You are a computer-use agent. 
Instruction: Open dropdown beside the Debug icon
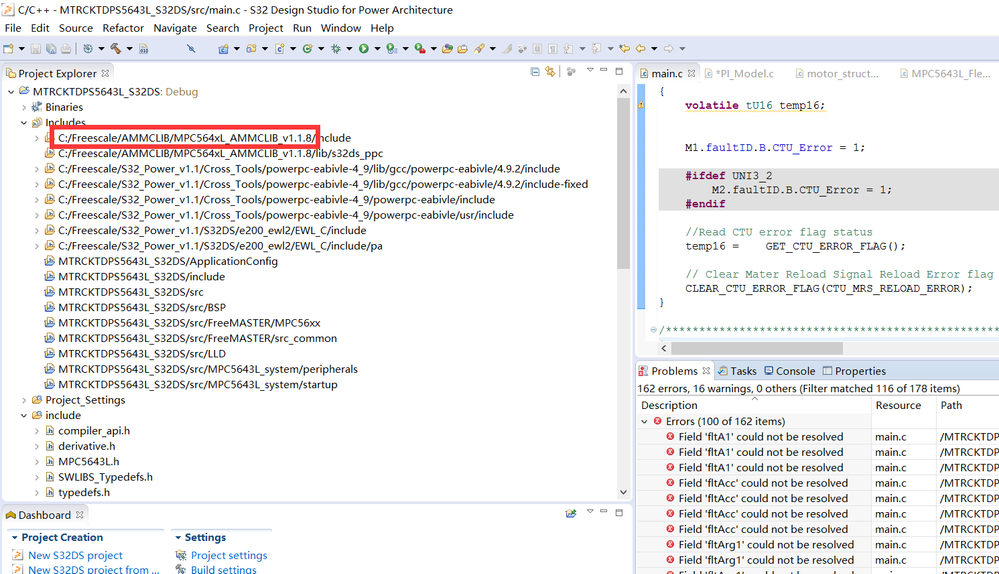[x=349, y=48]
